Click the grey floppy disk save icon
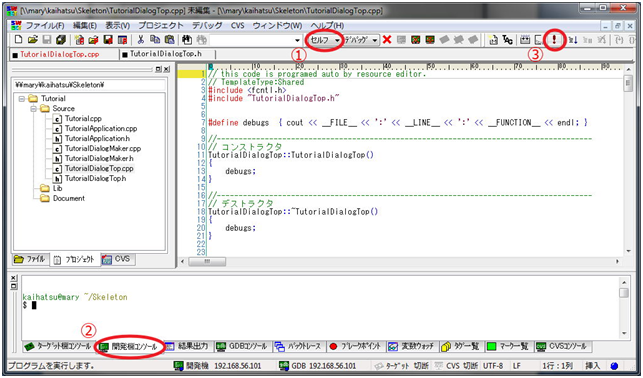The width and height of the screenshot is (643, 378). click(47, 40)
